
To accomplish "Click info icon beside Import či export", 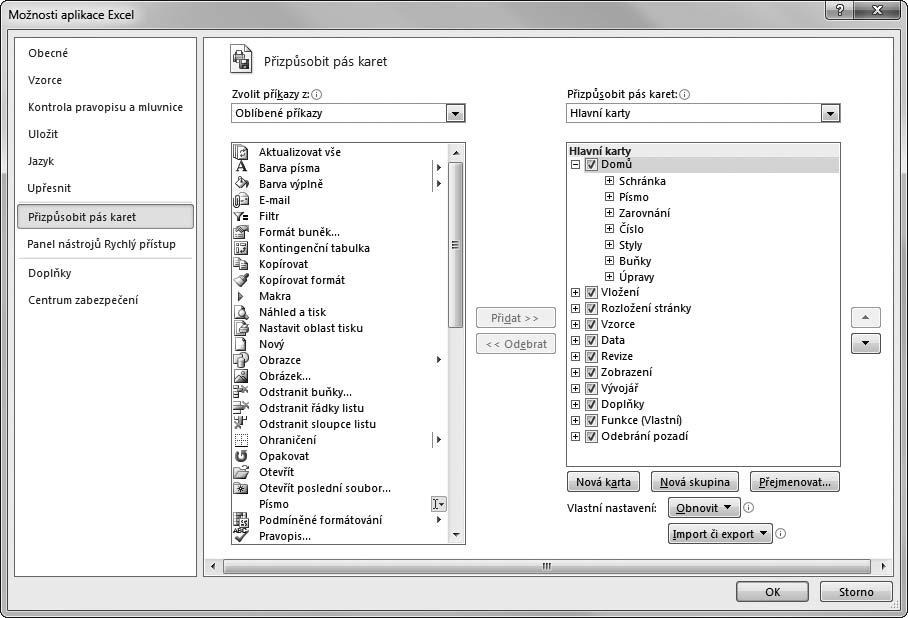I will point(780,533).
